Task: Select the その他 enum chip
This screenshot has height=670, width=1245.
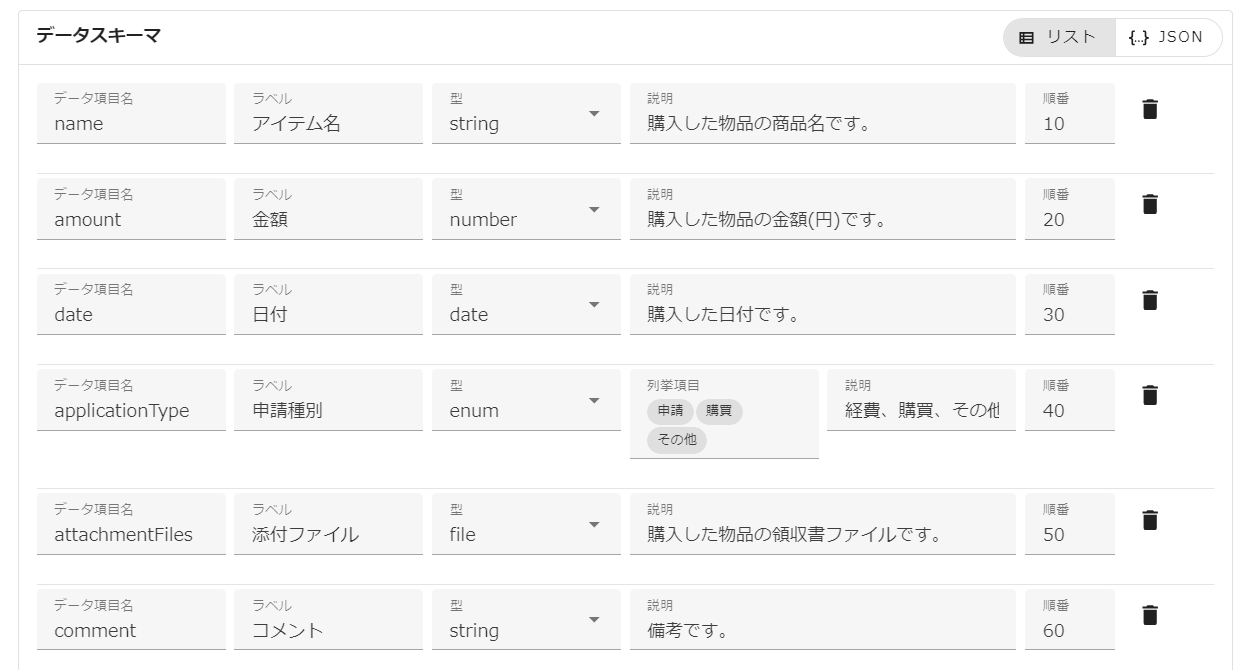Action: (x=677, y=440)
